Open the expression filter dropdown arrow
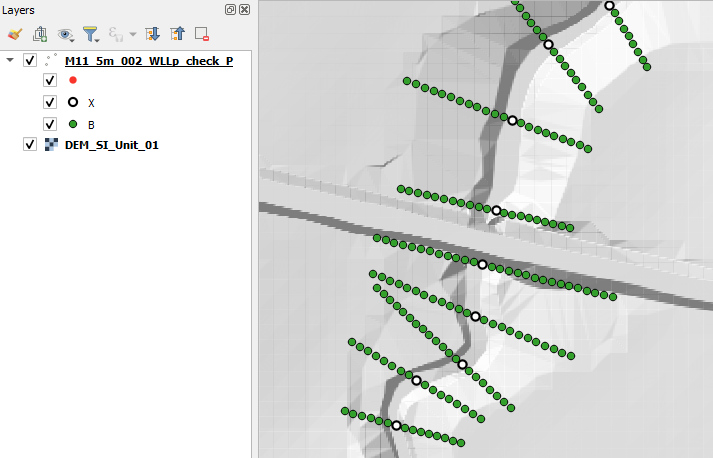 click(x=132, y=34)
